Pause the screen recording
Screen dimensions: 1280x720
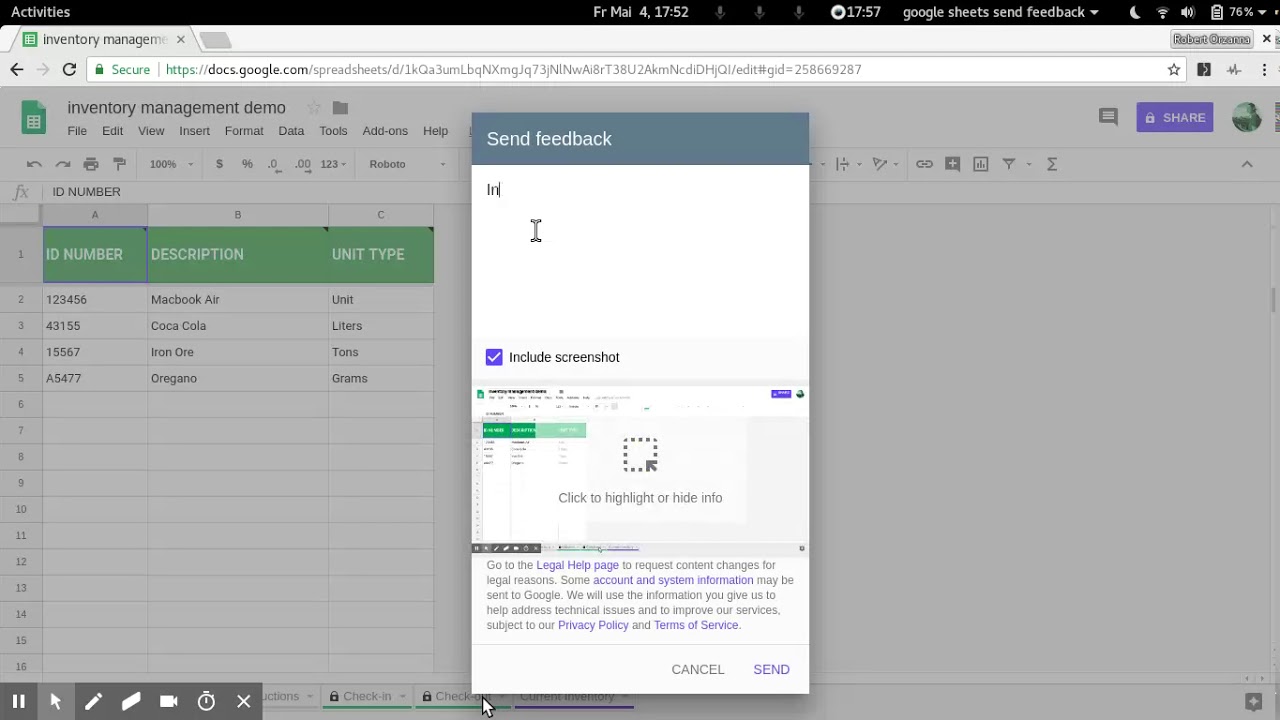[x=18, y=702]
